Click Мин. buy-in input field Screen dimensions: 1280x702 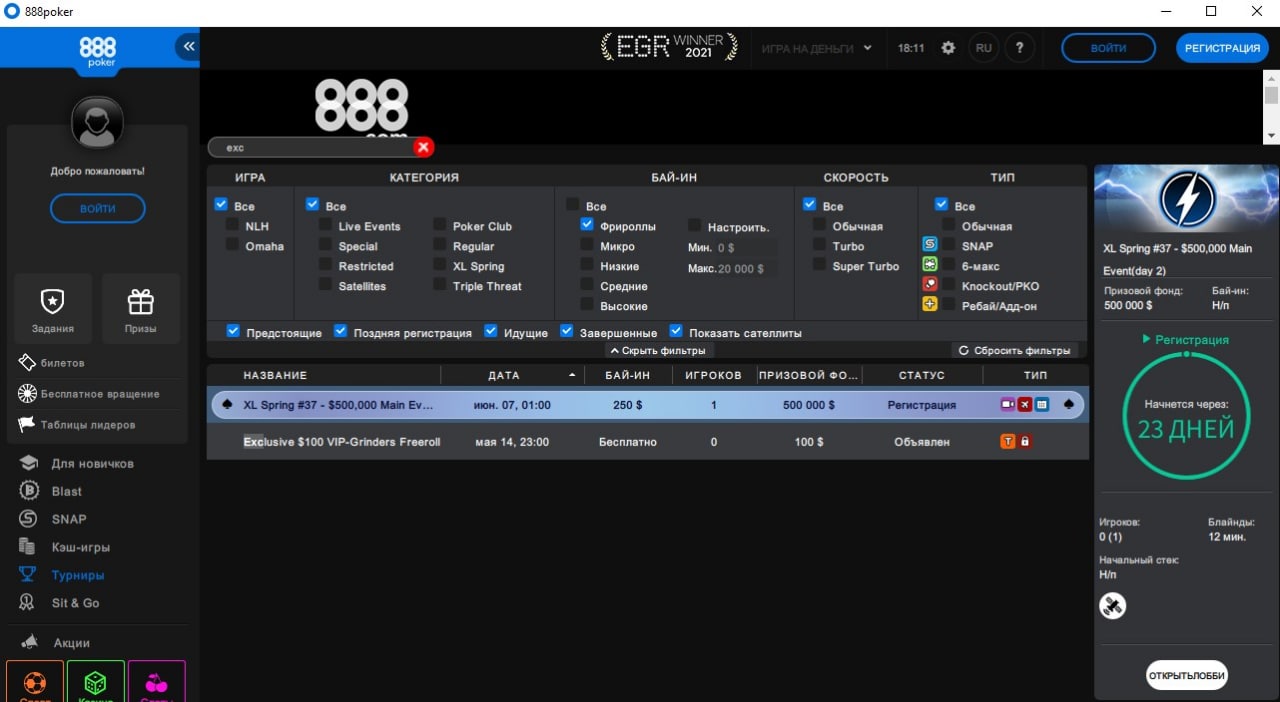click(x=746, y=248)
